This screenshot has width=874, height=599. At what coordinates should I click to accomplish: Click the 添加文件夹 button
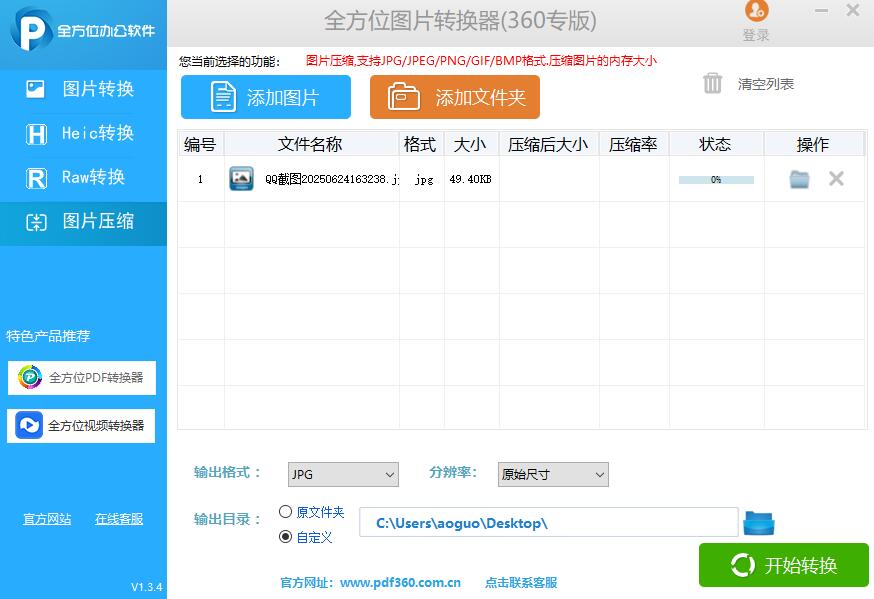pyautogui.click(x=455, y=98)
